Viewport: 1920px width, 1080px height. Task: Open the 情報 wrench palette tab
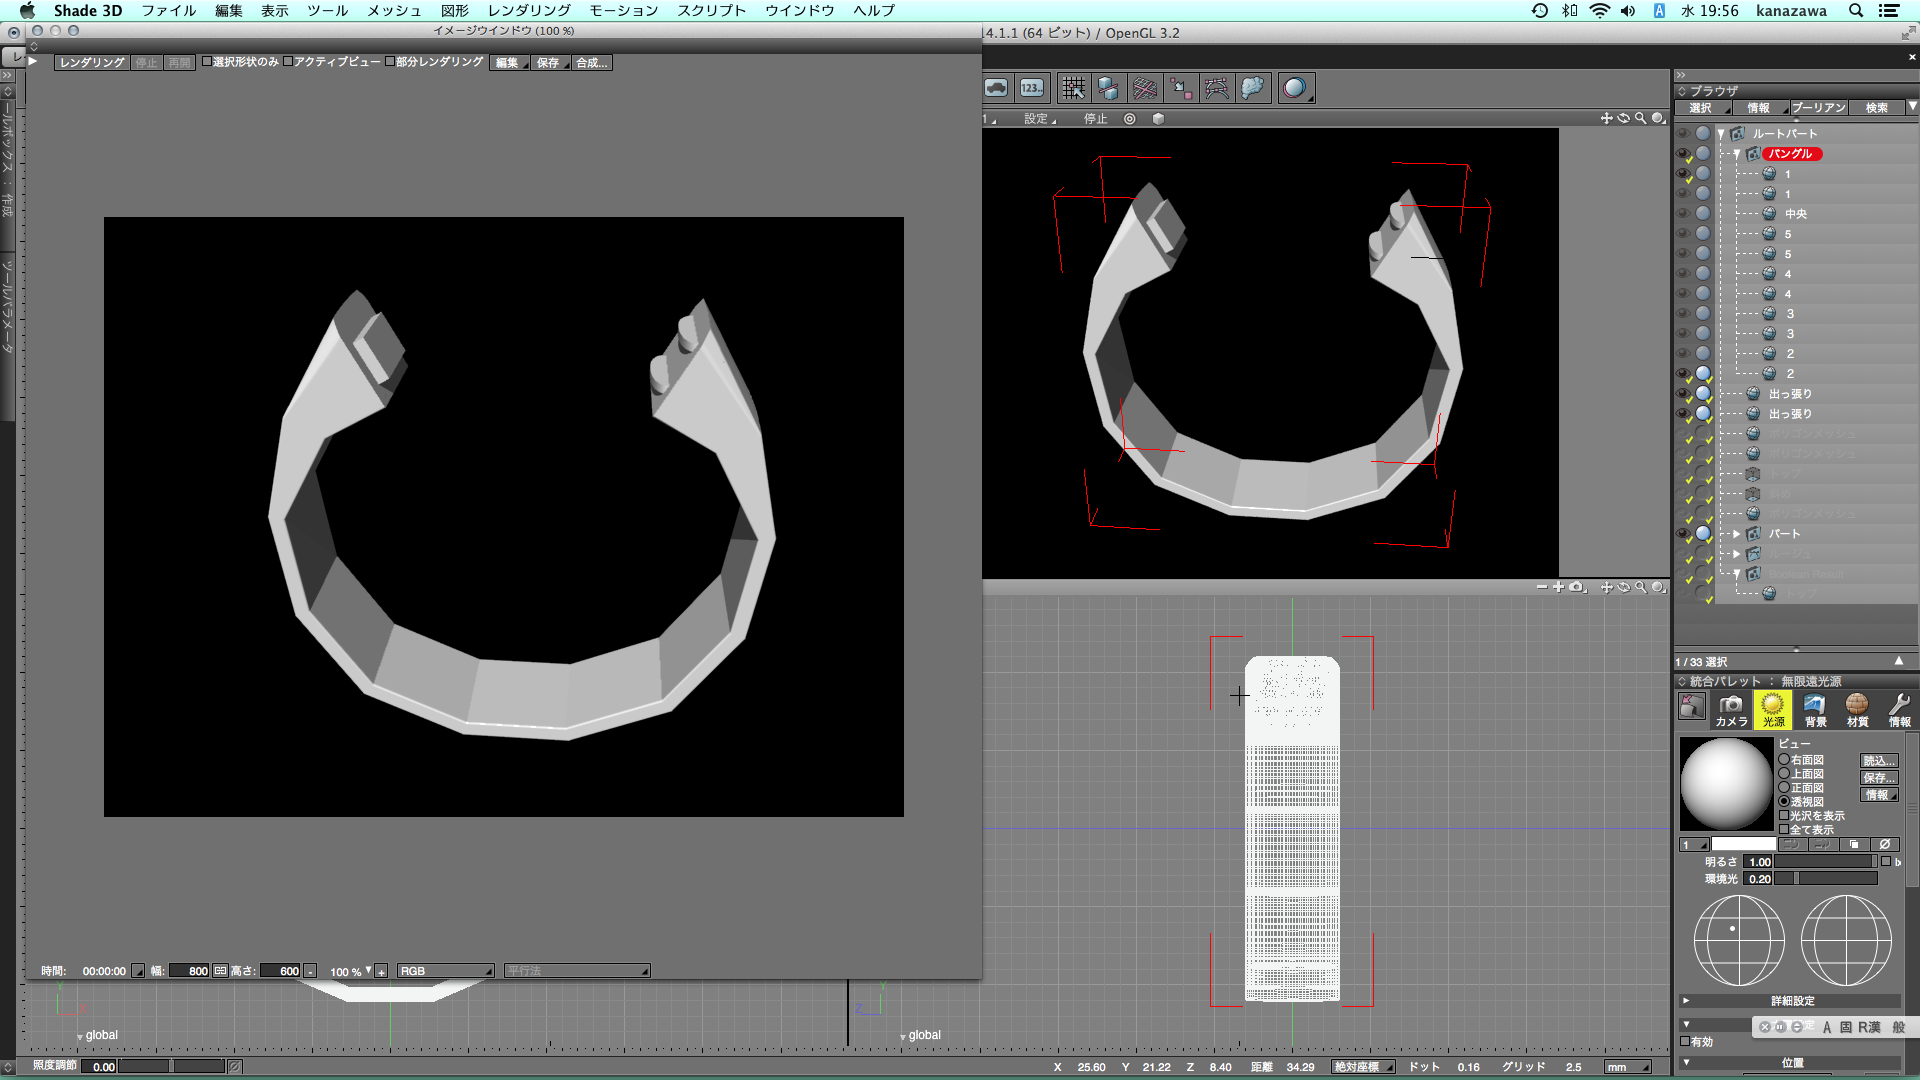point(1899,710)
